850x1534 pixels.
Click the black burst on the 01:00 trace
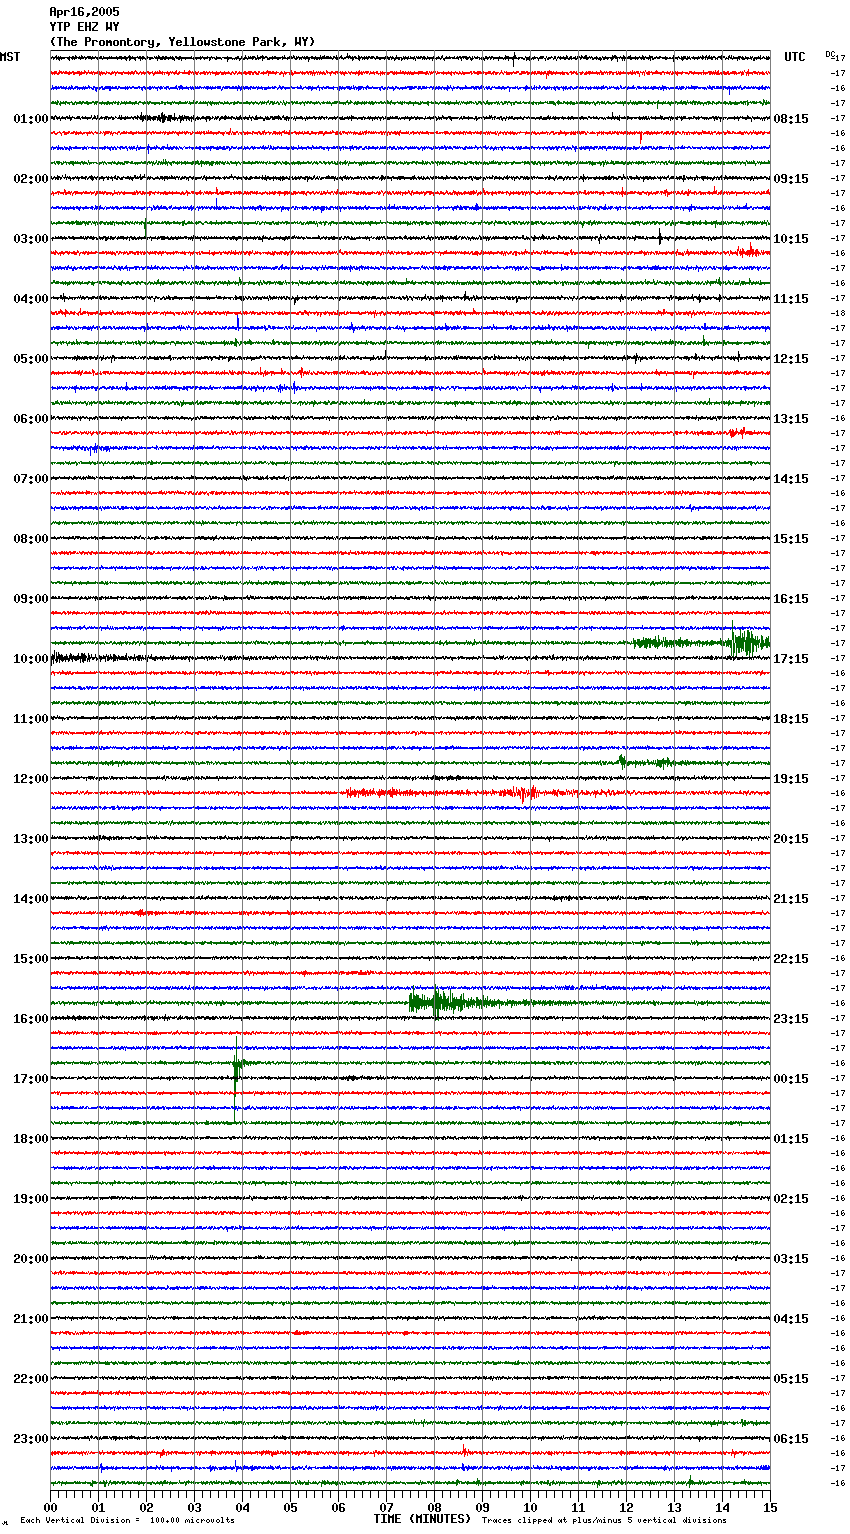click(x=165, y=118)
